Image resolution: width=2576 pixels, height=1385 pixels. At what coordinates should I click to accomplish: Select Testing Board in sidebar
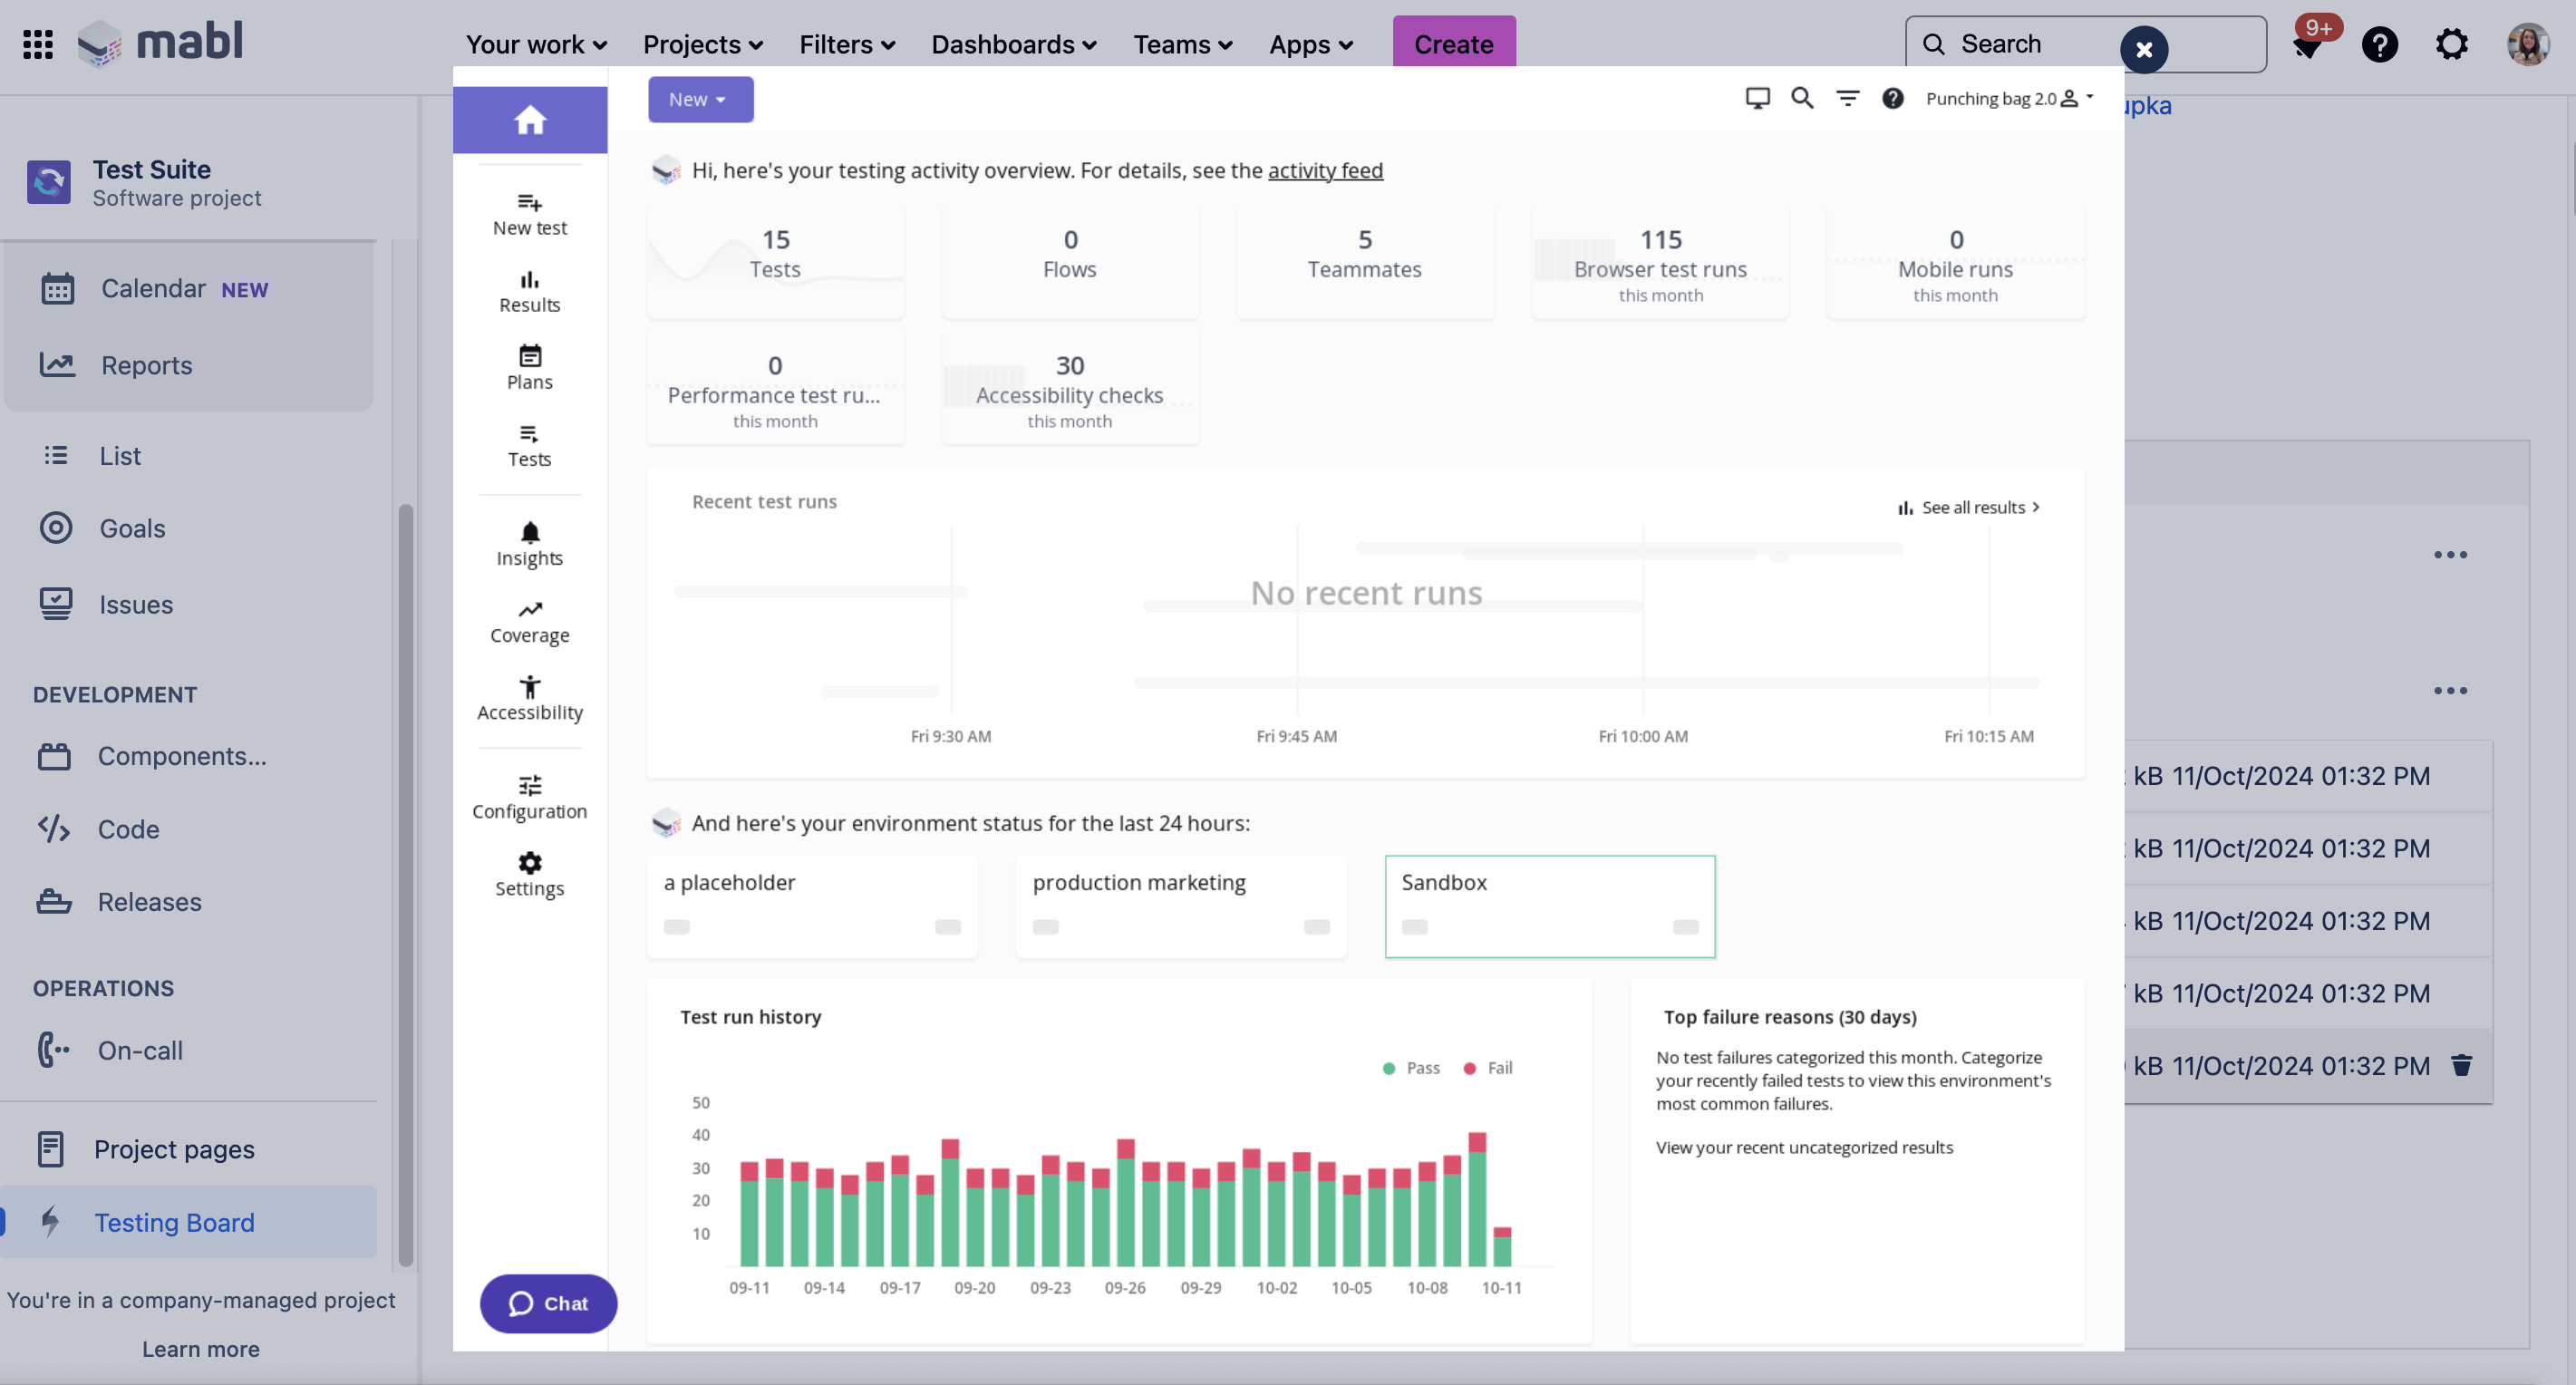[x=188, y=1222]
